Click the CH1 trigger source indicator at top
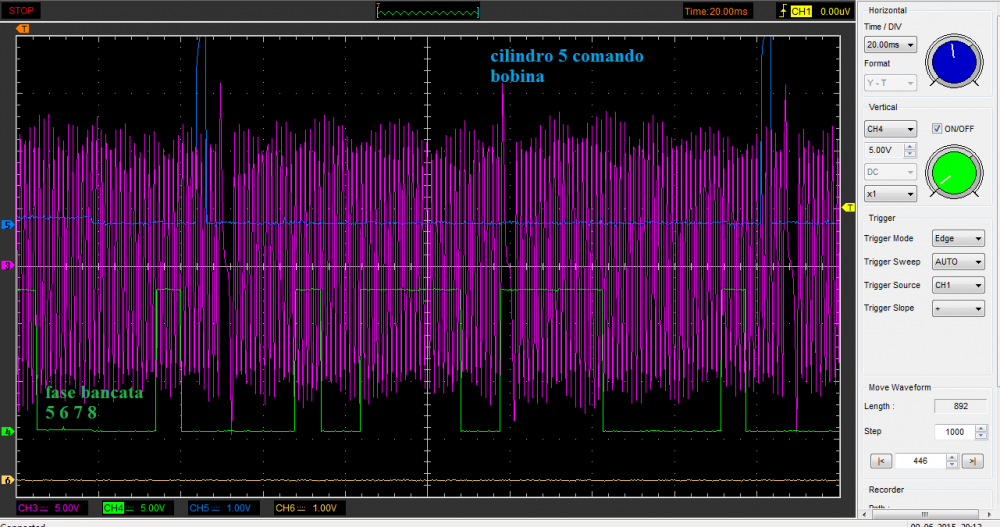Image resolution: width=1000 pixels, height=527 pixels. point(801,11)
